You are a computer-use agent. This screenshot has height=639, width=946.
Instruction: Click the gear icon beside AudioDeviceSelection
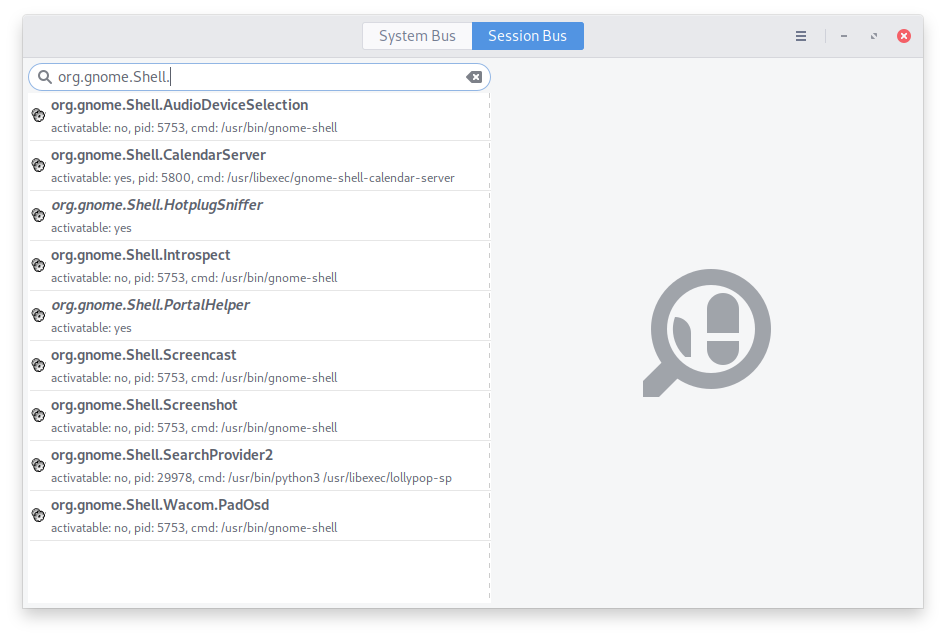[38, 115]
